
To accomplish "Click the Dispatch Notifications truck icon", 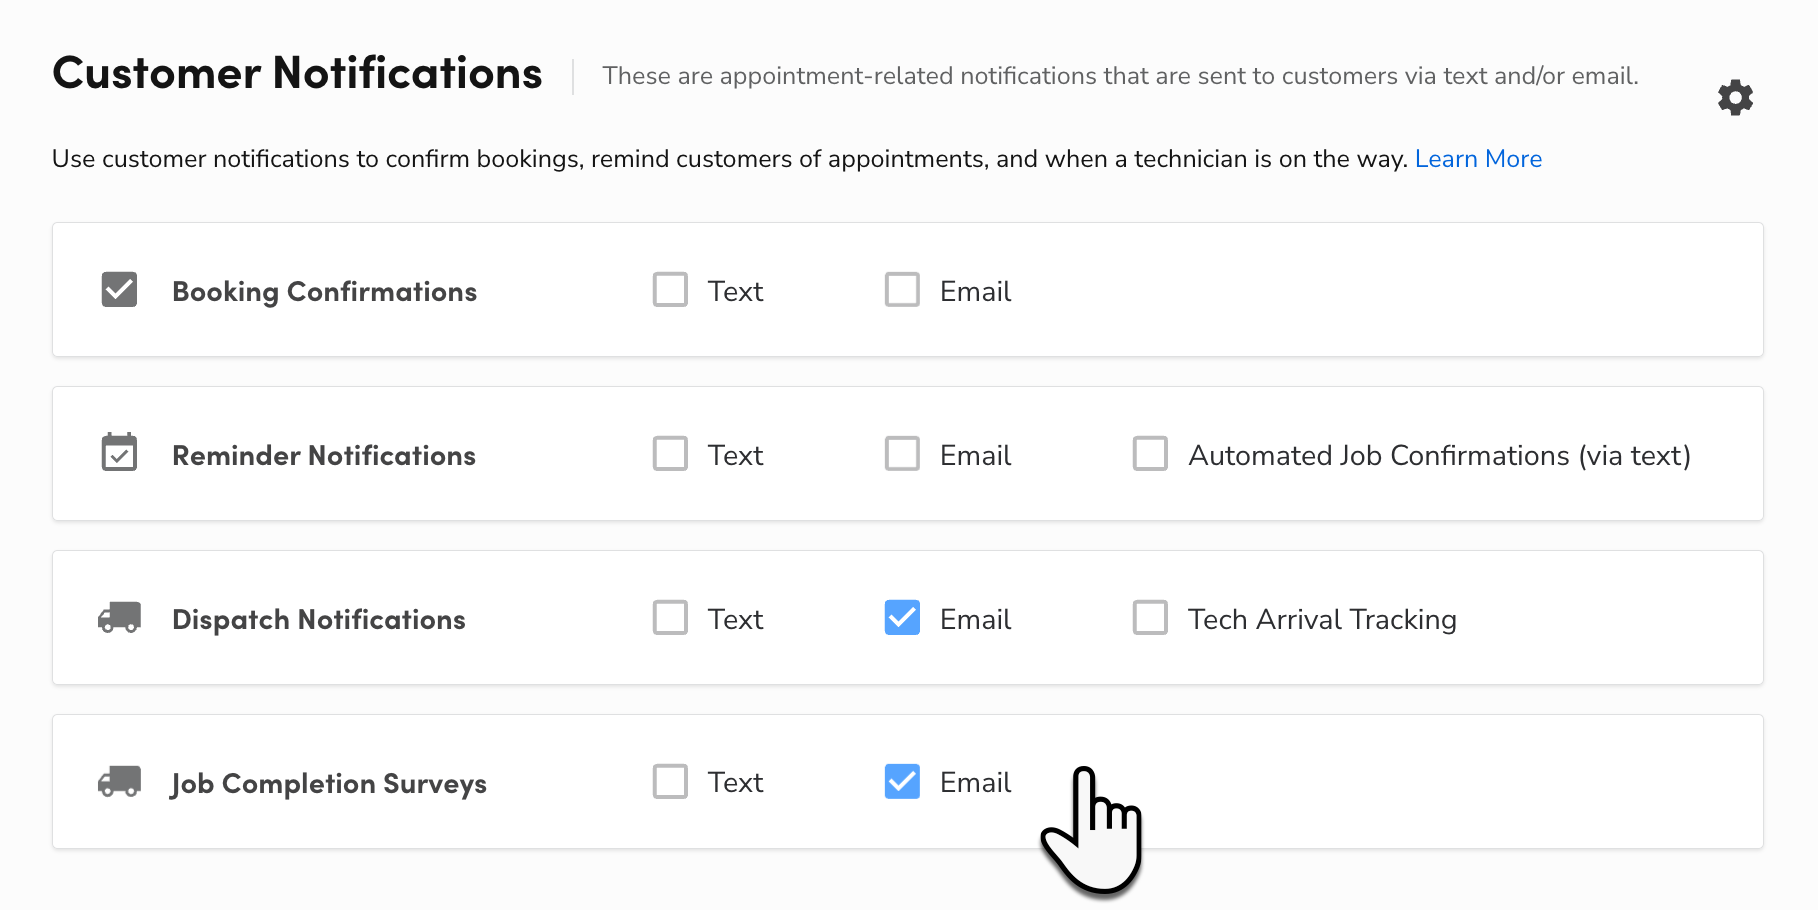I will 119,618.
